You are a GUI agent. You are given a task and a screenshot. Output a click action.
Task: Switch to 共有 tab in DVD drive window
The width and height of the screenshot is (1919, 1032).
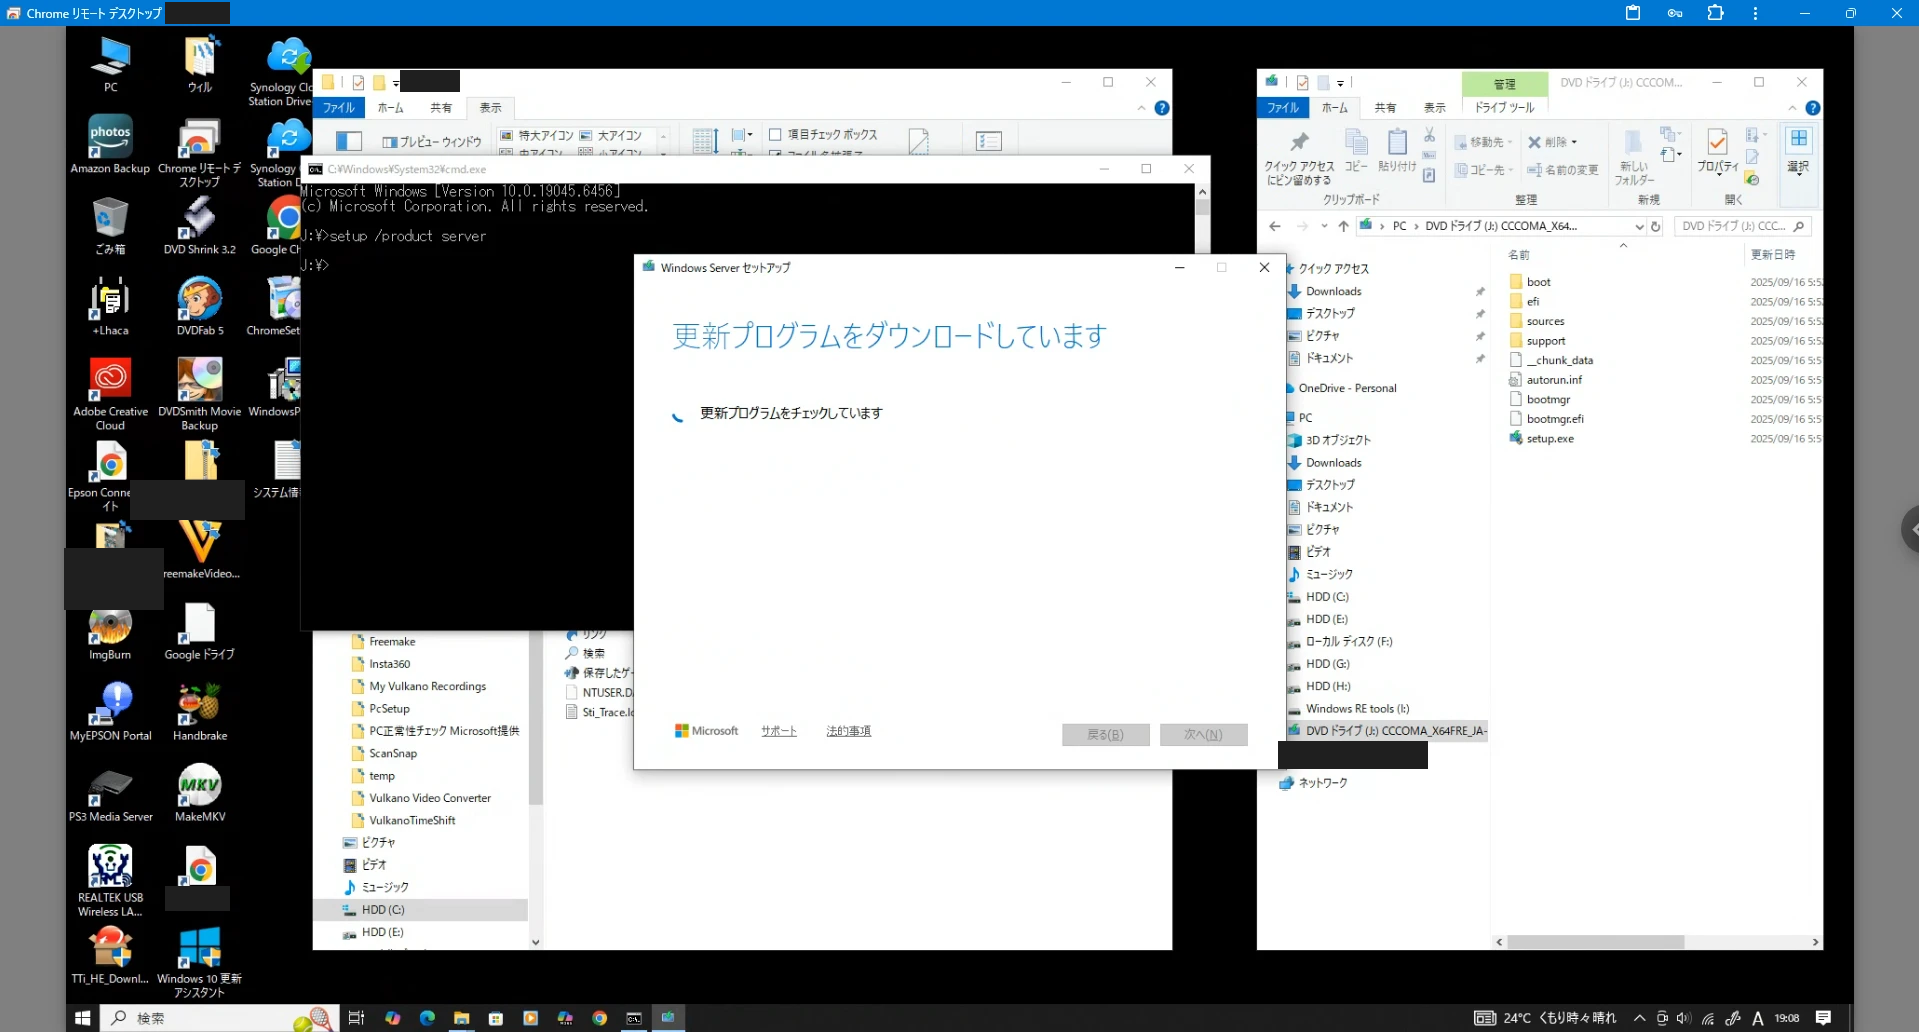(x=1385, y=108)
